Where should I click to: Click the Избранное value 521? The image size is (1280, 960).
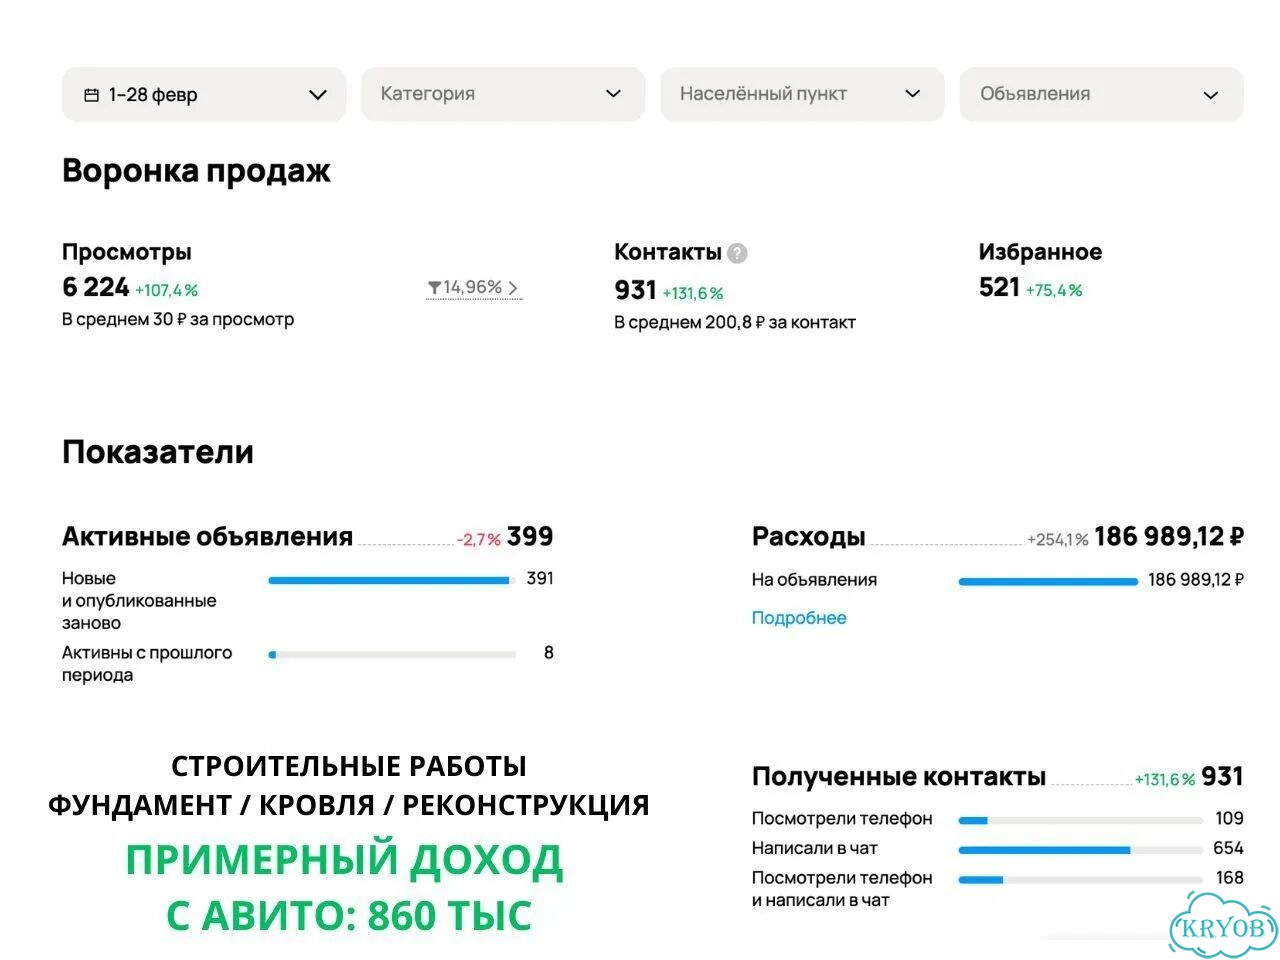pos(999,287)
